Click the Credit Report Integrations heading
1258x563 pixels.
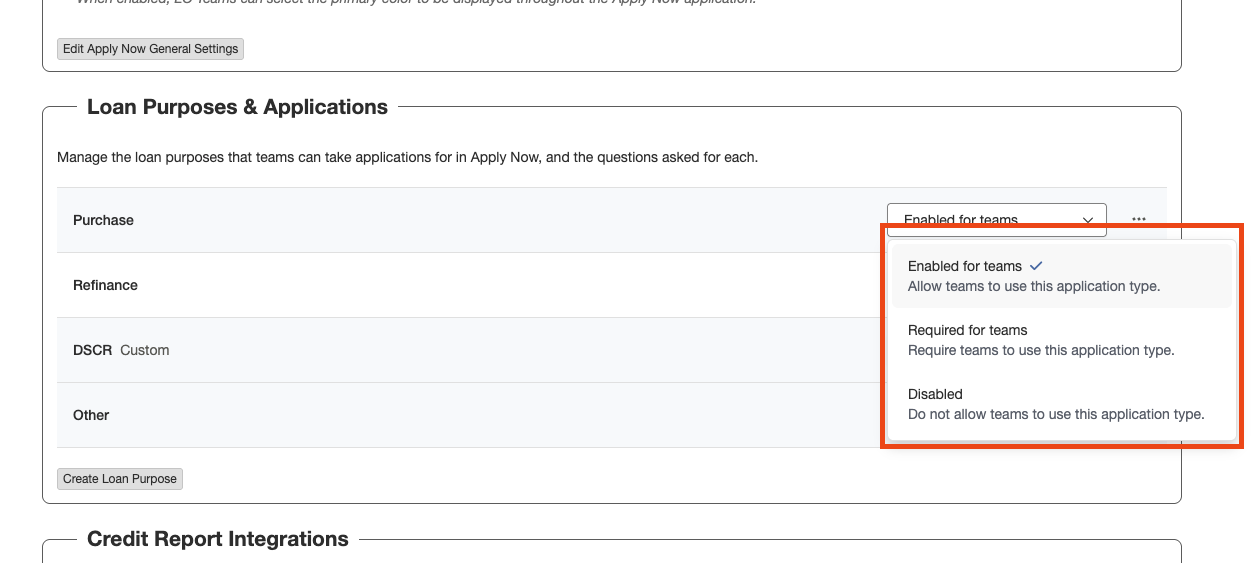click(x=218, y=539)
